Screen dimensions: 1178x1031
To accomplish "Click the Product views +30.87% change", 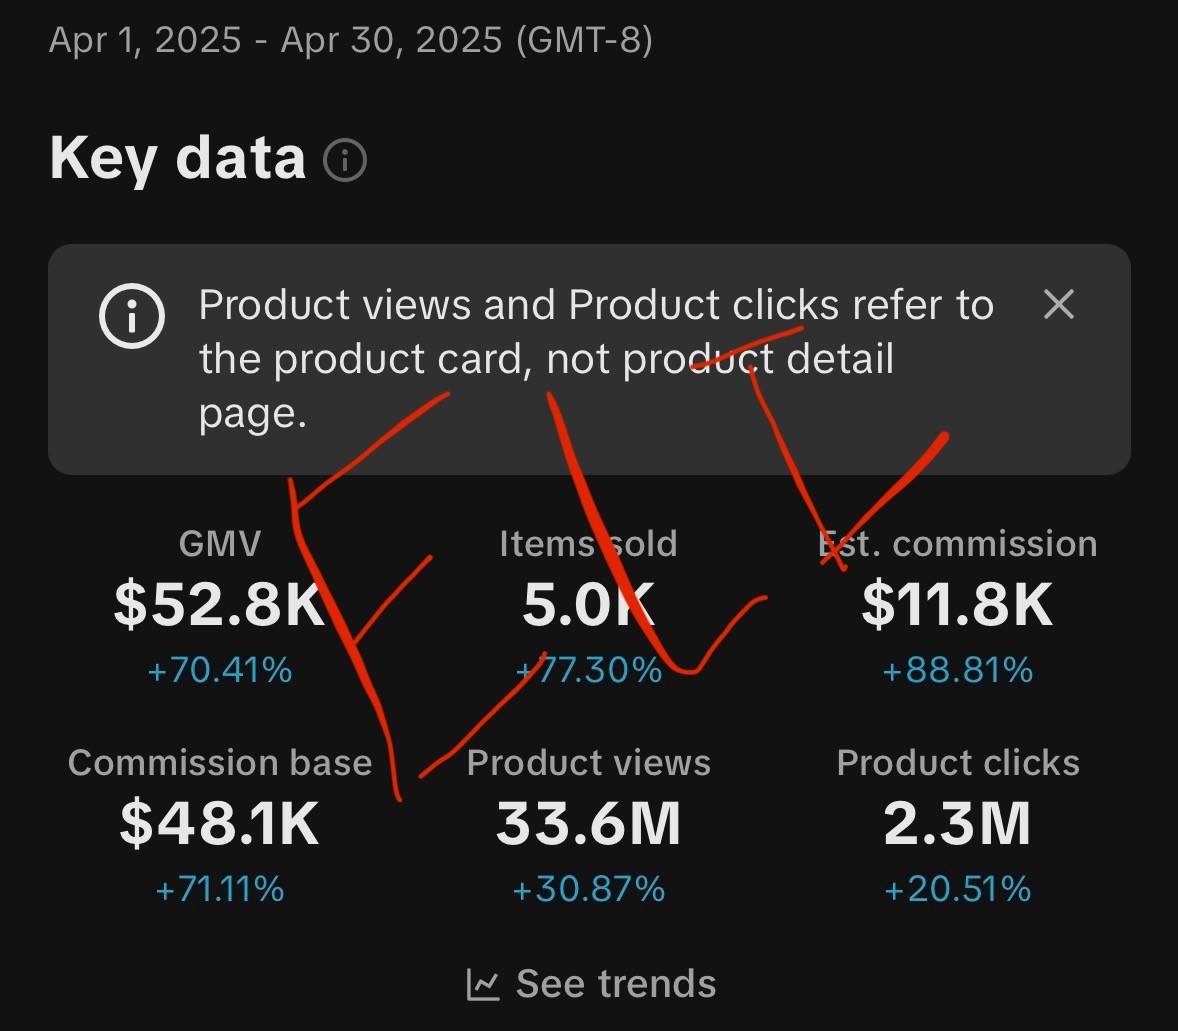I will coord(589,889).
